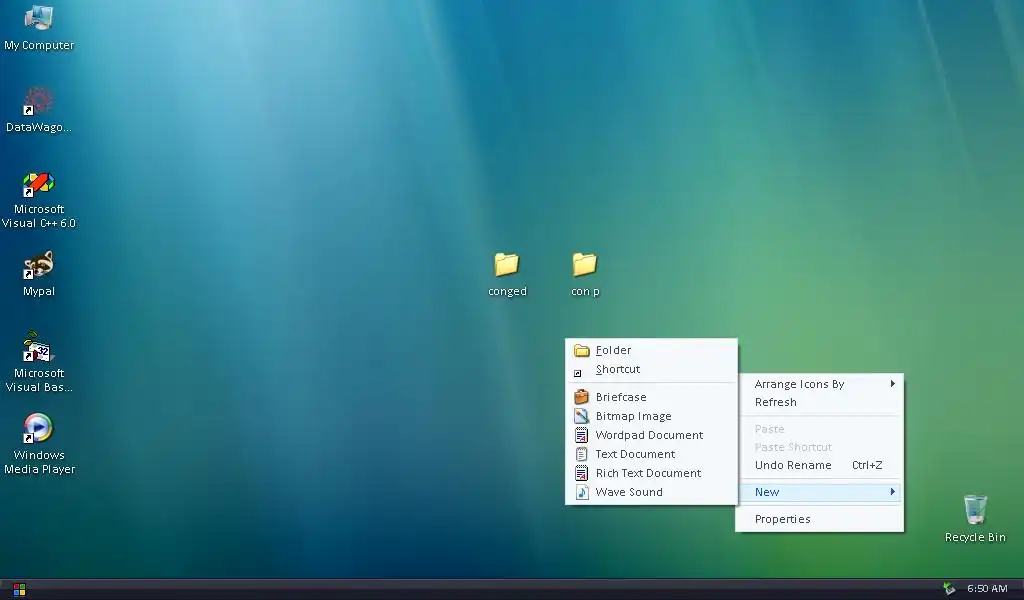1024x600 pixels.
Task: Create a new Folder from submenu
Action: click(651, 351)
